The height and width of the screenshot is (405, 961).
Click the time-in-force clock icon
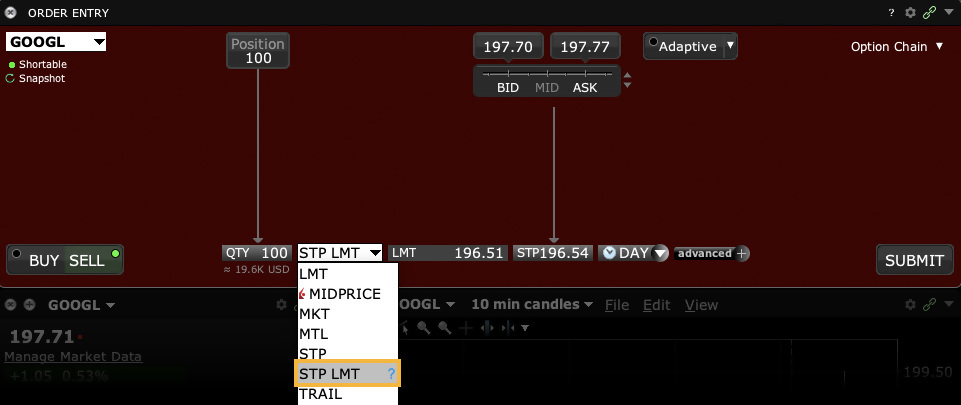[609, 253]
